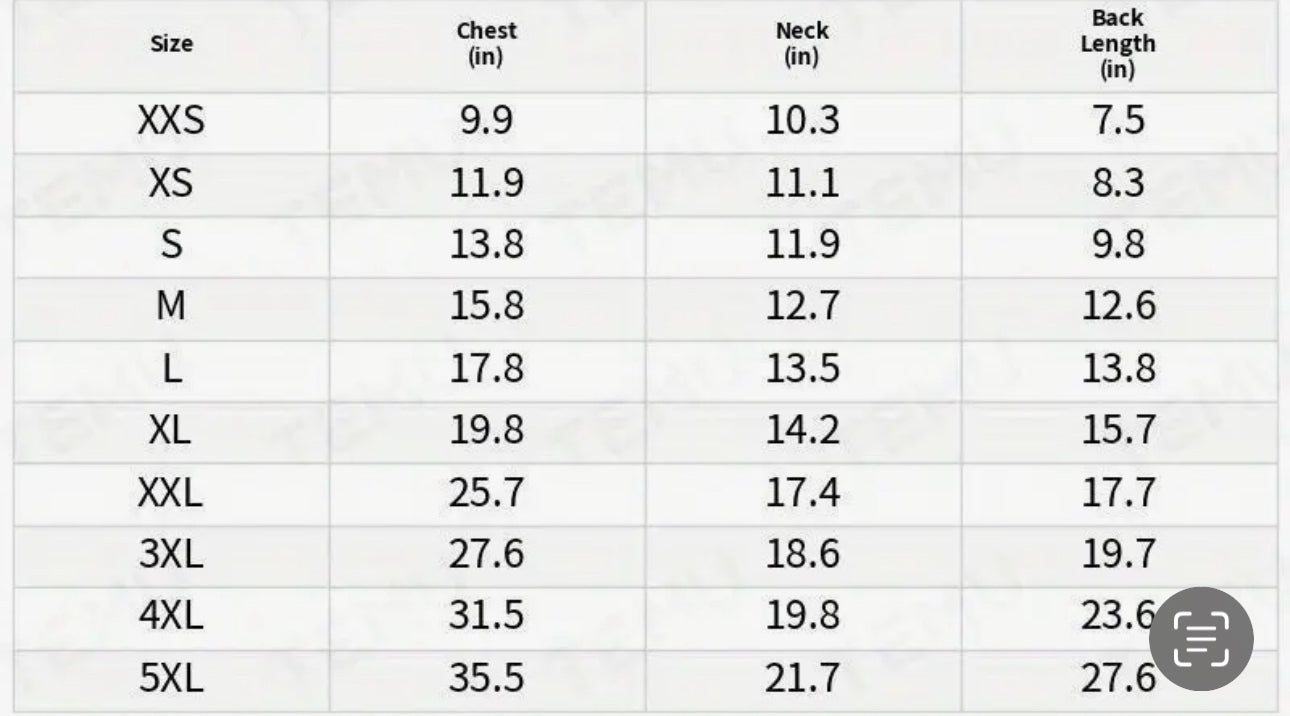Image resolution: width=1290 pixels, height=716 pixels.
Task: Select back length 17.7 for XXL
Action: 1117,492
